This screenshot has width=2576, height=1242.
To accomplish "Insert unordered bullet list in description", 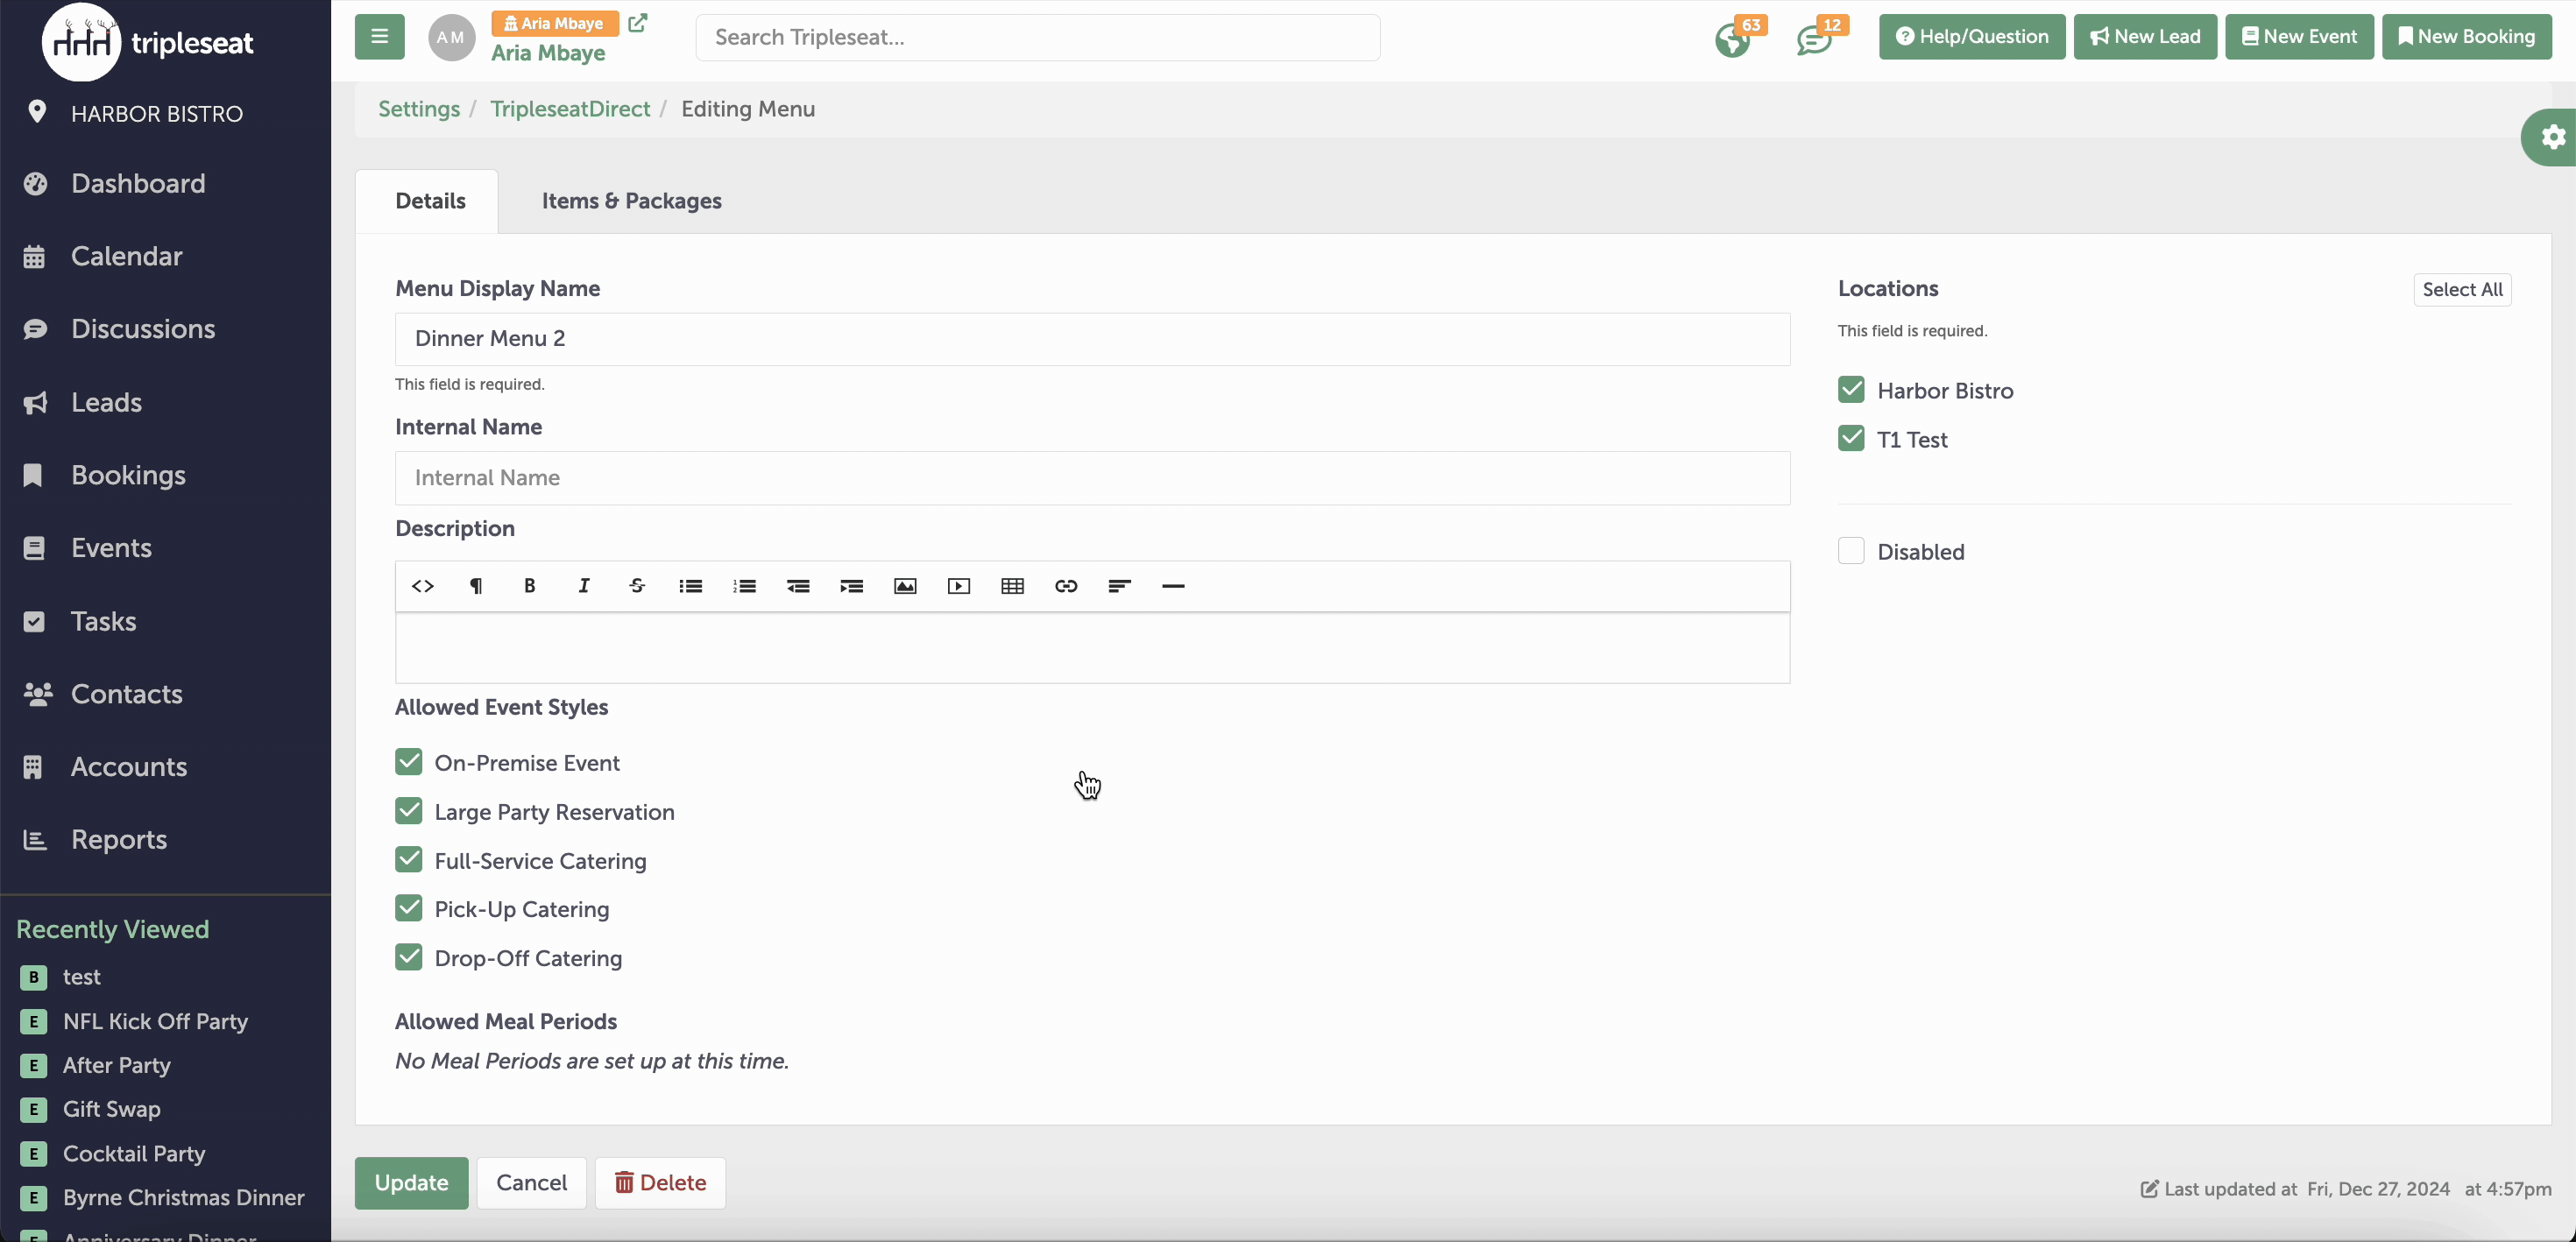I will (x=691, y=586).
